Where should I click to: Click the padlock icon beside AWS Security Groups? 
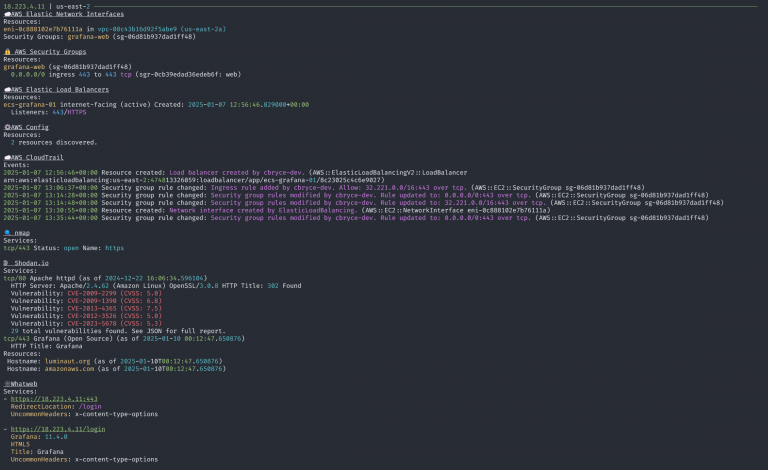coord(7,51)
